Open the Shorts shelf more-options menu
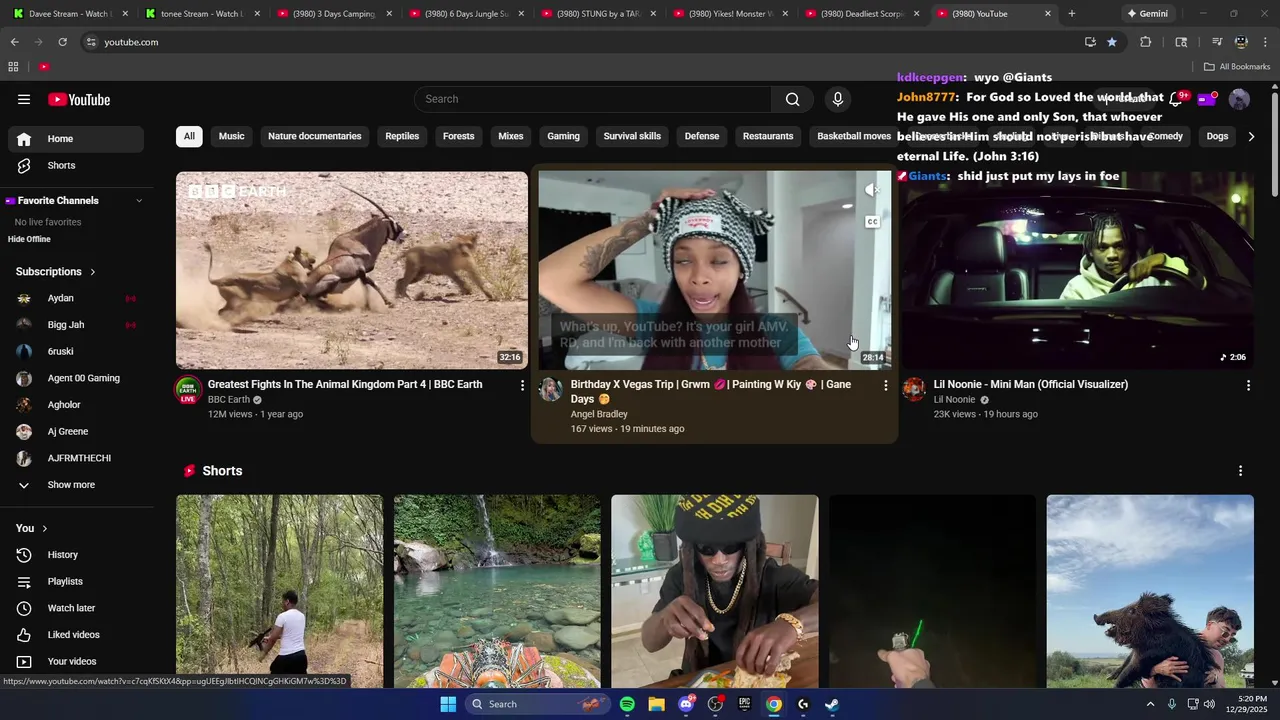The height and width of the screenshot is (720, 1280). pyautogui.click(x=1240, y=471)
